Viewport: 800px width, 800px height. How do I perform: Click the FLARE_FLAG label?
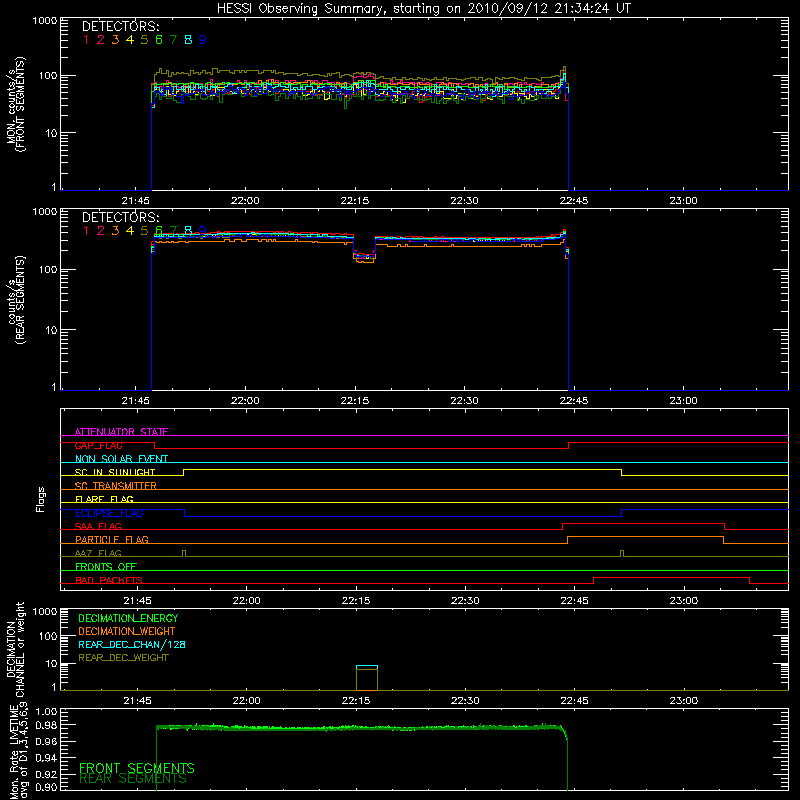coord(104,499)
